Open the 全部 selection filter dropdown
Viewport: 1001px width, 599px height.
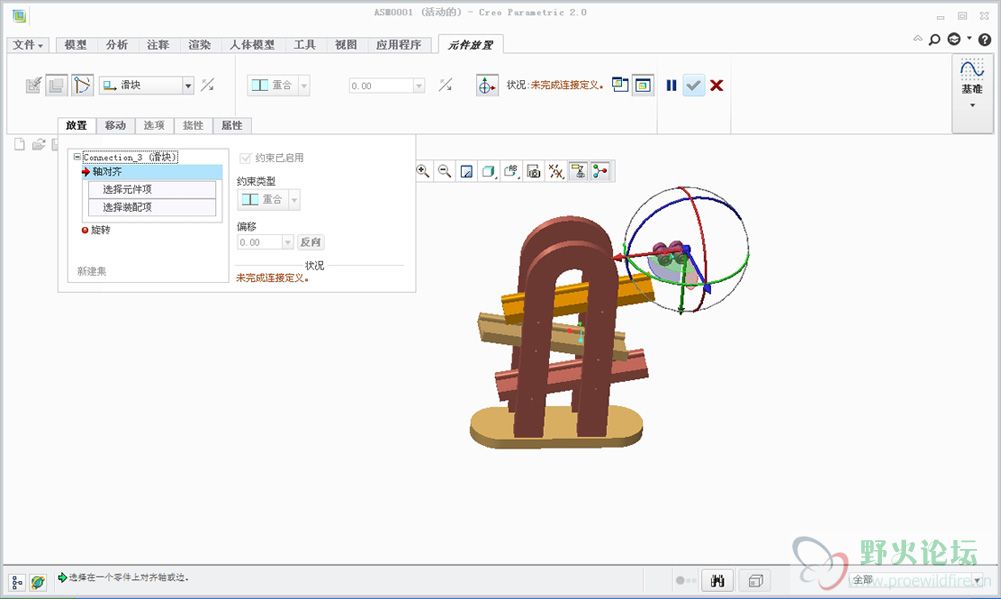pyautogui.click(x=917, y=580)
